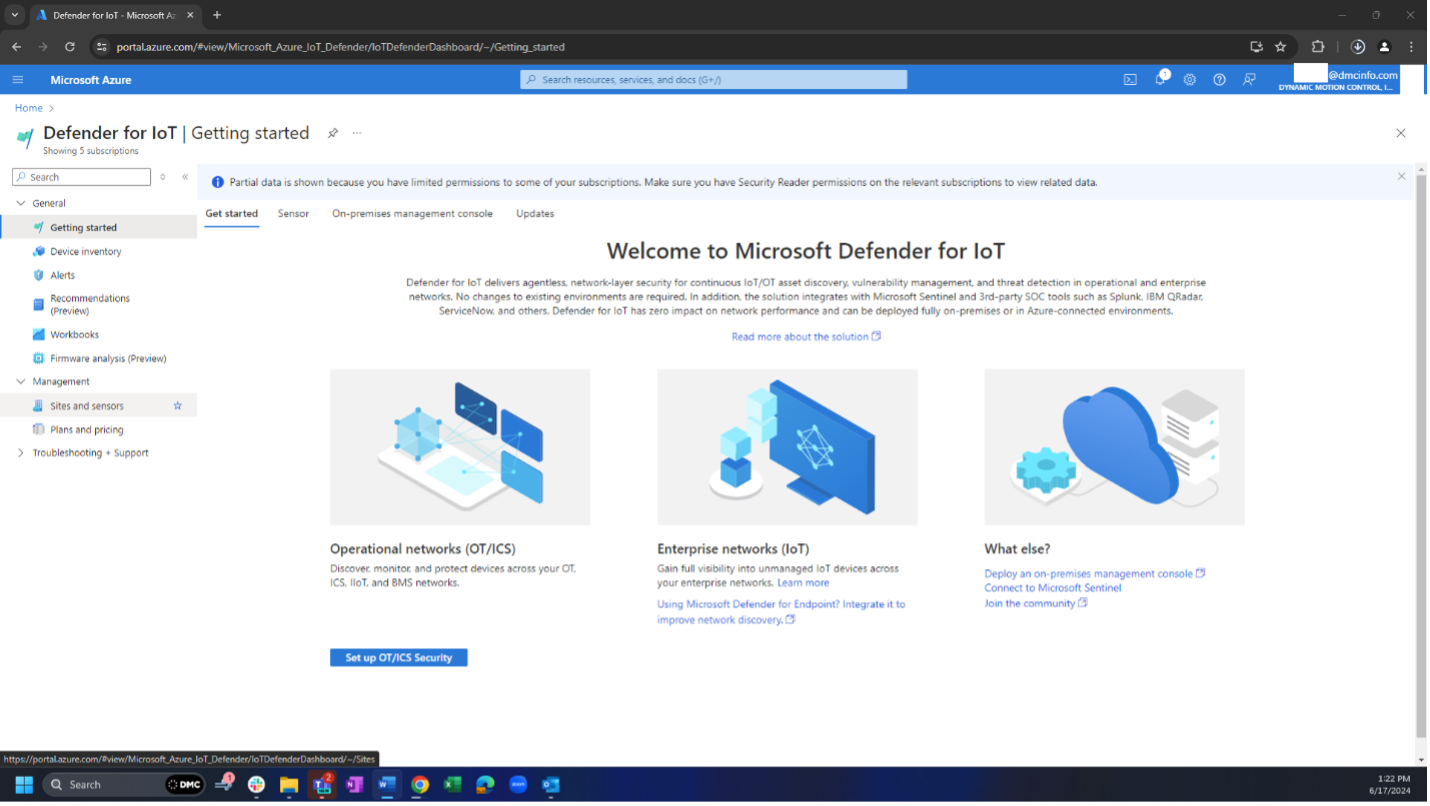Open Microsoft Teams from the taskbar
This screenshot has width=1430, height=806.
(322, 785)
